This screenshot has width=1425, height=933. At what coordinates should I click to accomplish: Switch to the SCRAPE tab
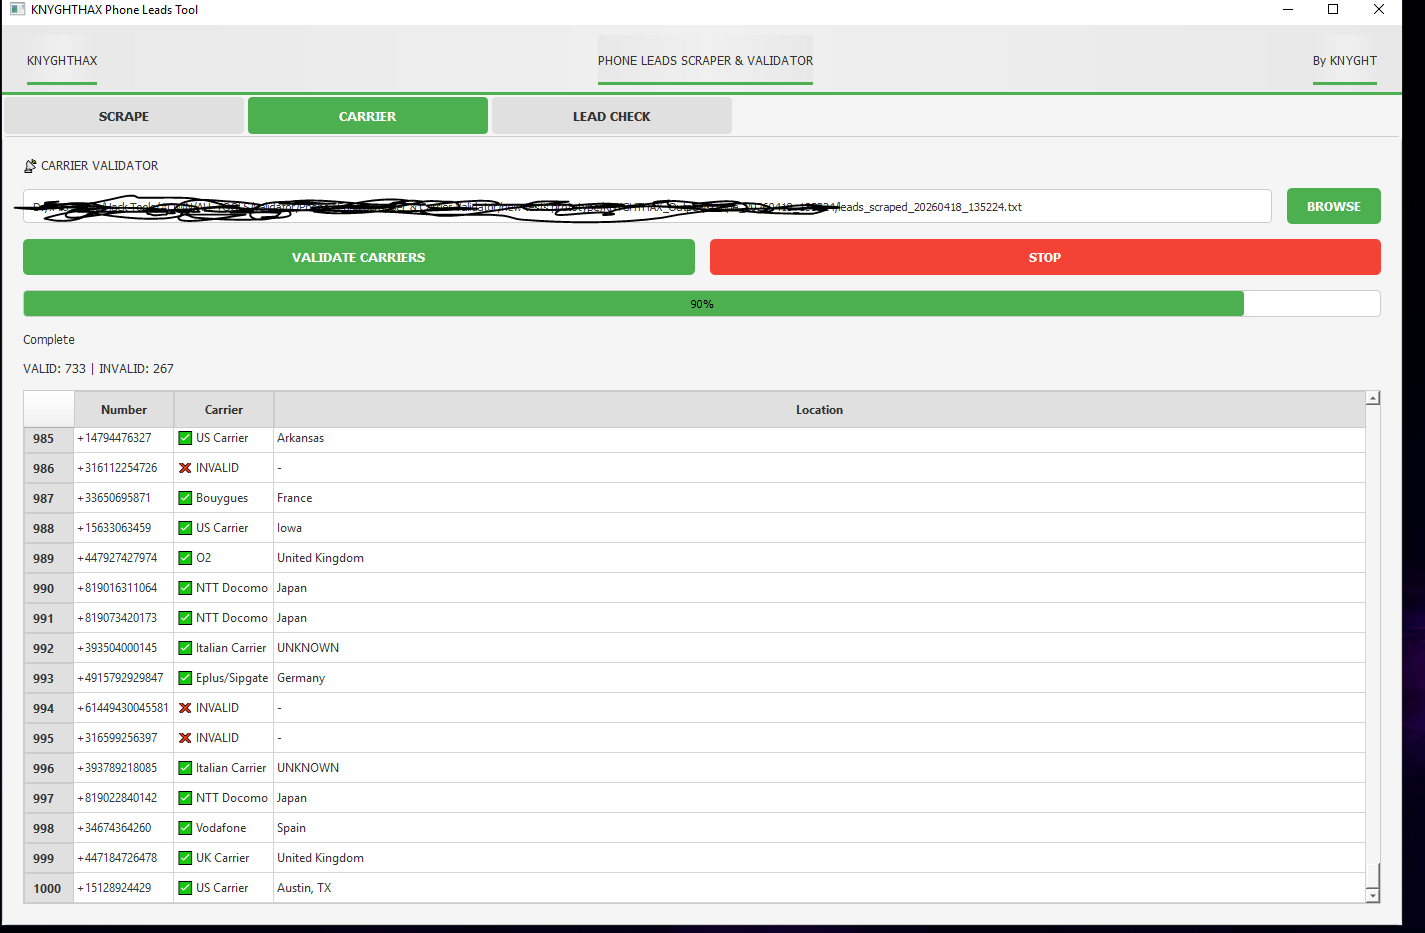(124, 116)
